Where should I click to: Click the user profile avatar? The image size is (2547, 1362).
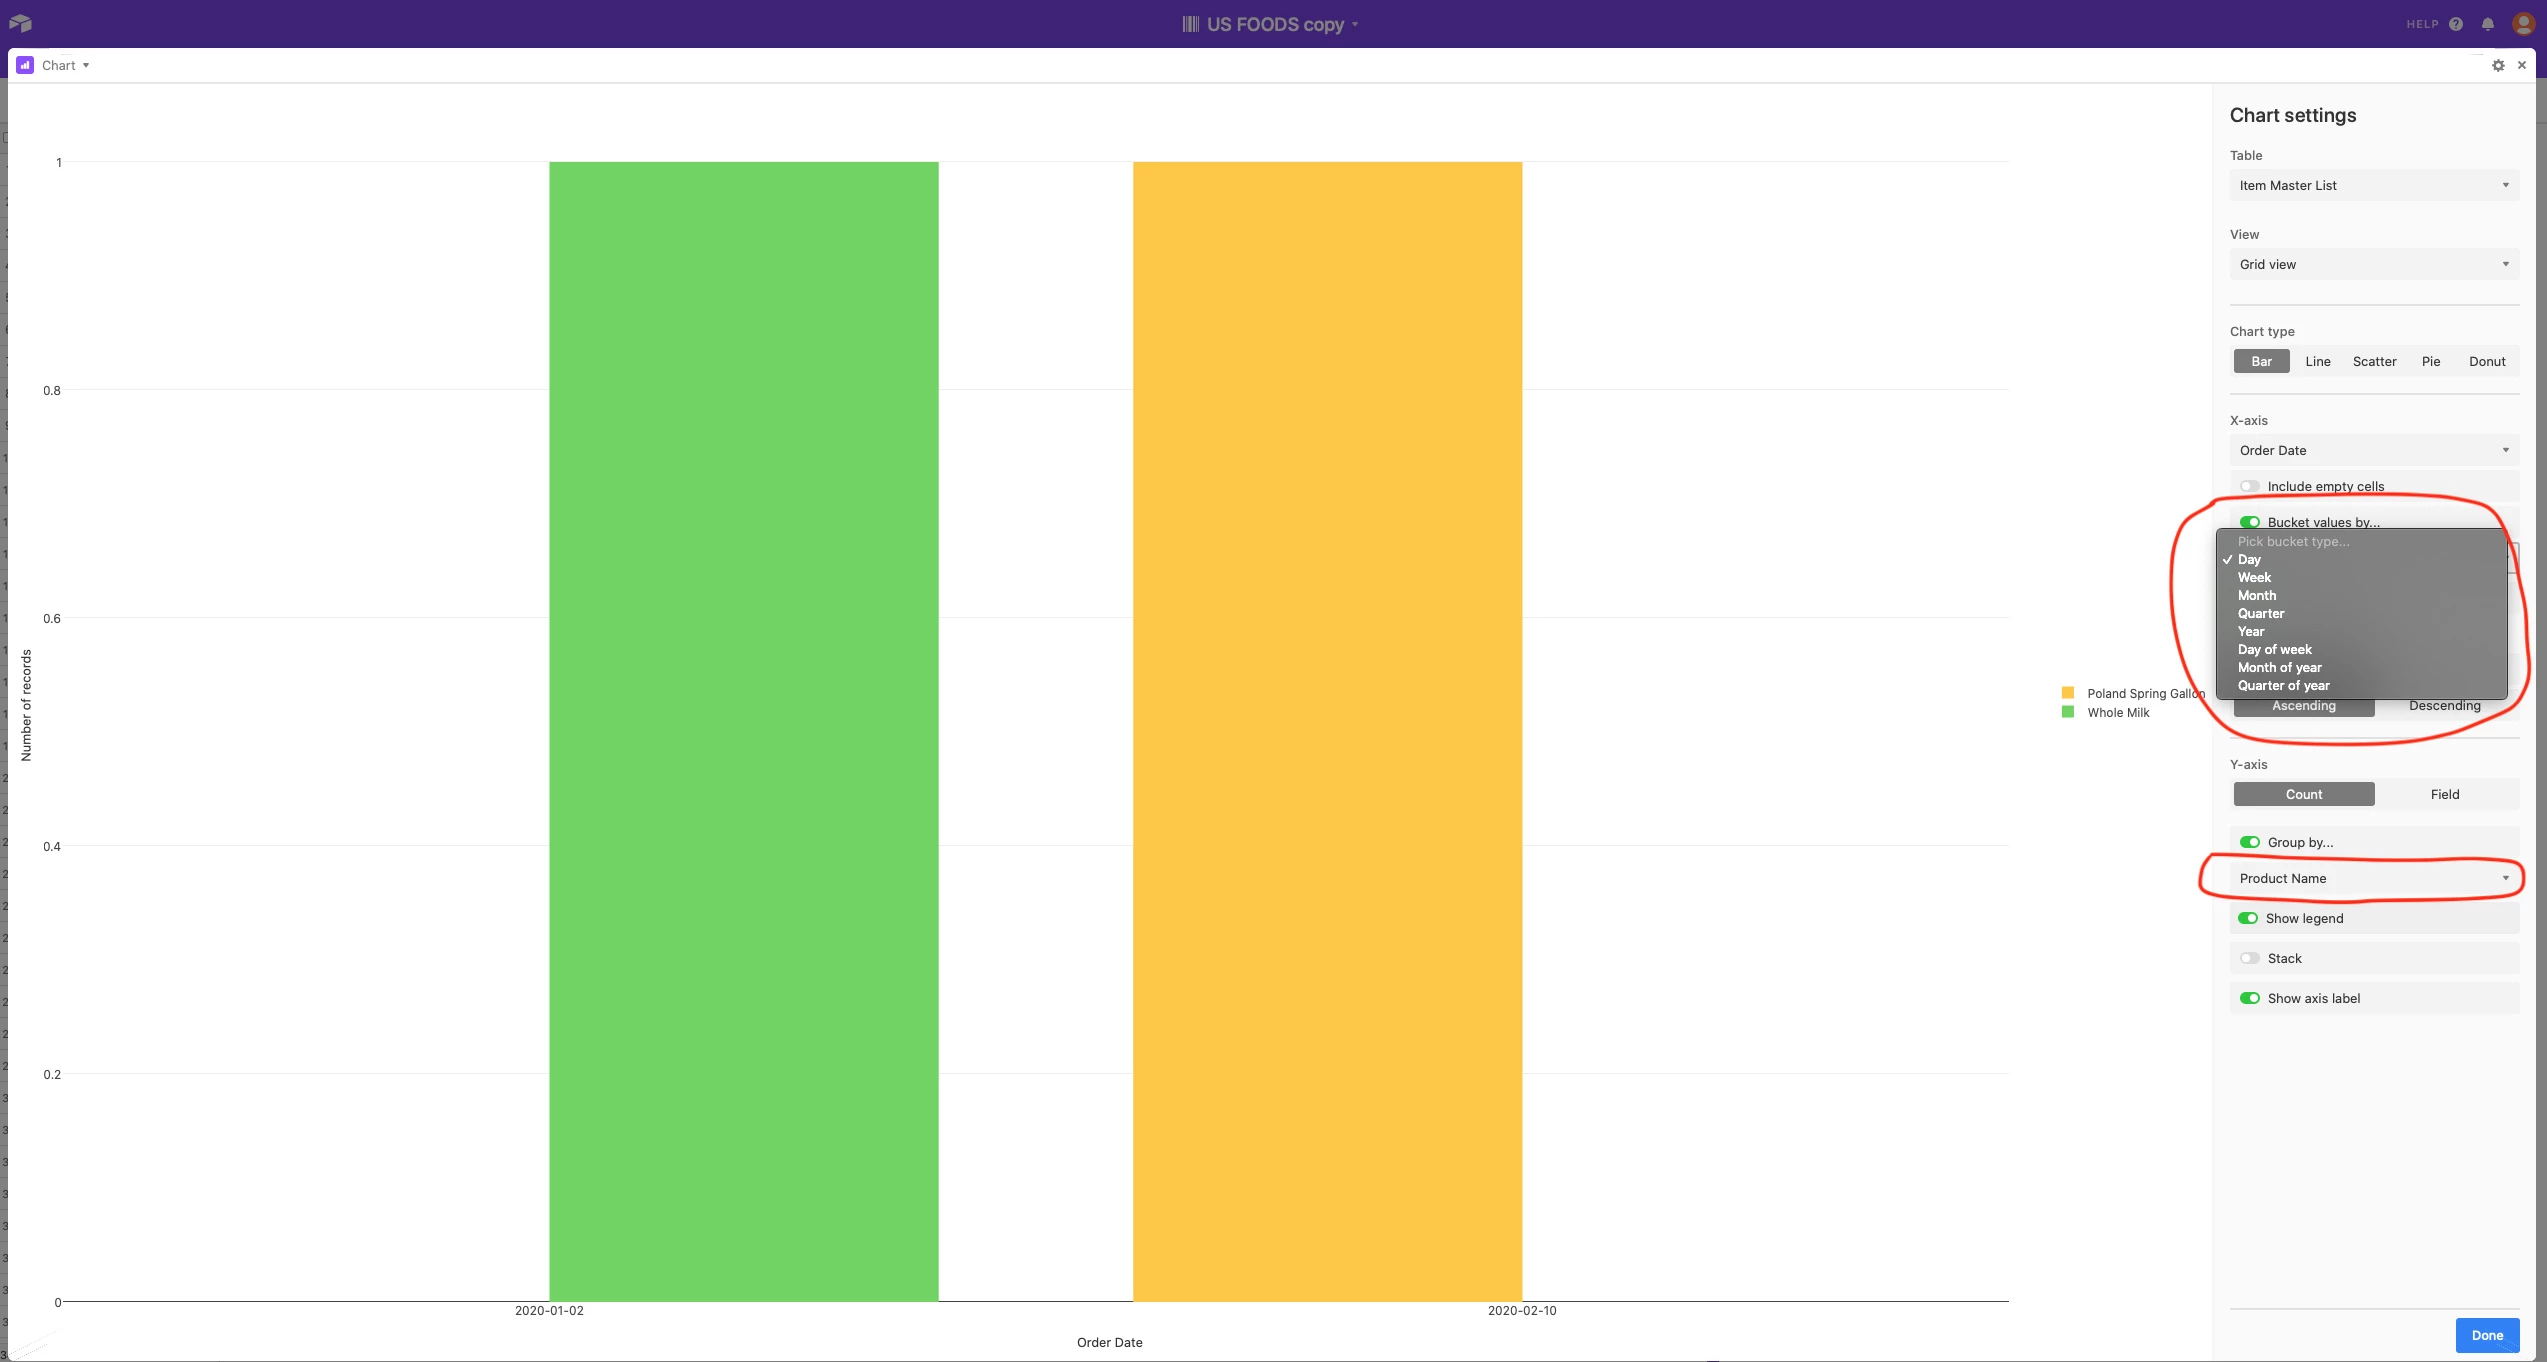pos(2523,23)
